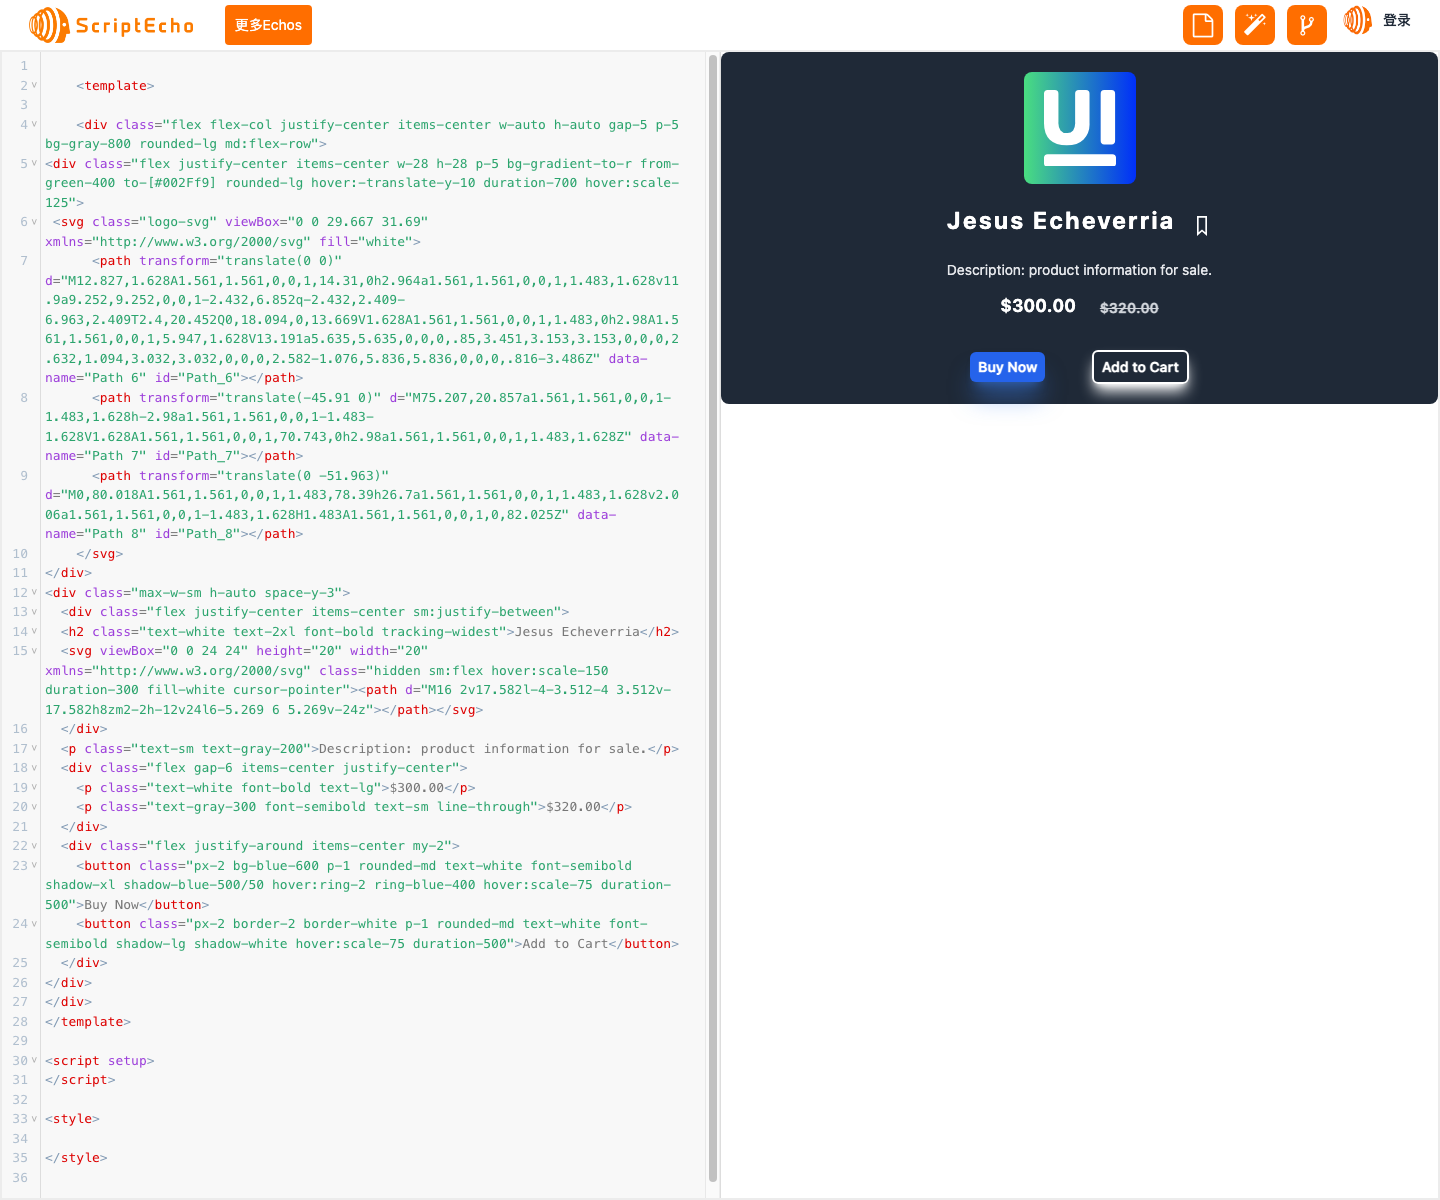Click the UI gradient logo tile
This screenshot has height=1200, width=1440.
[x=1080, y=128]
